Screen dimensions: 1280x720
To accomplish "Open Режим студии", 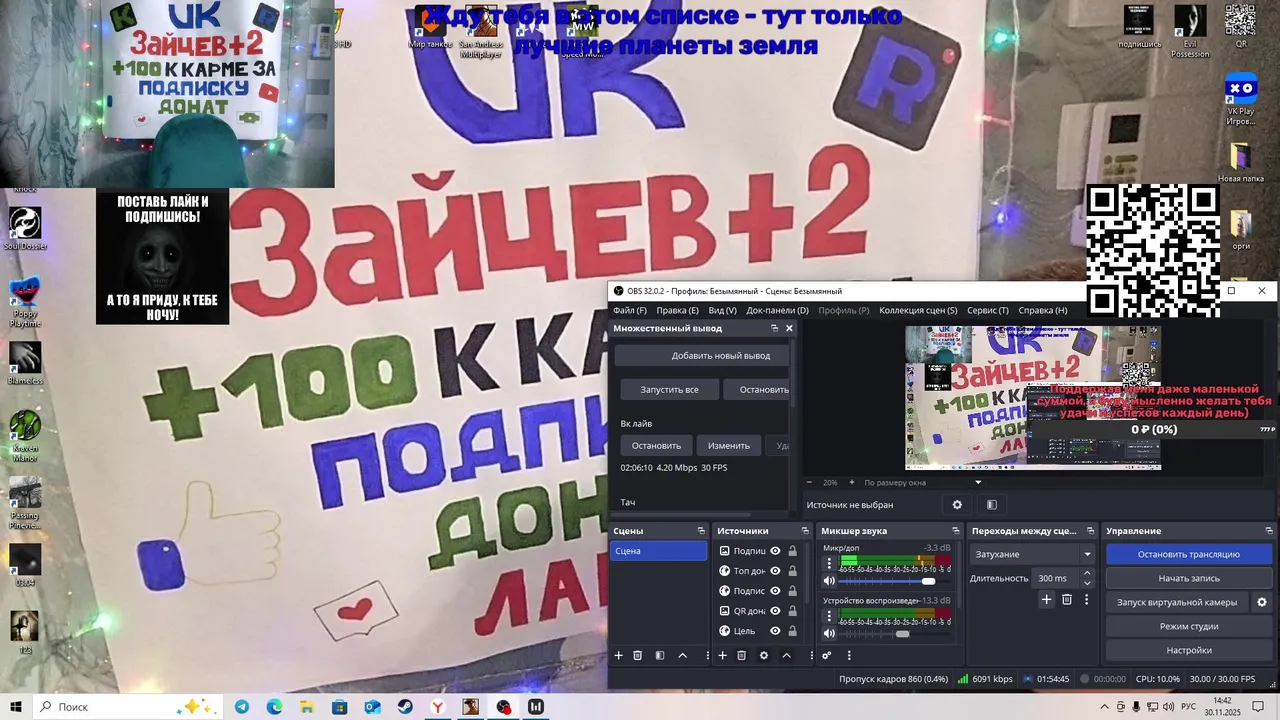I will point(1188,626).
